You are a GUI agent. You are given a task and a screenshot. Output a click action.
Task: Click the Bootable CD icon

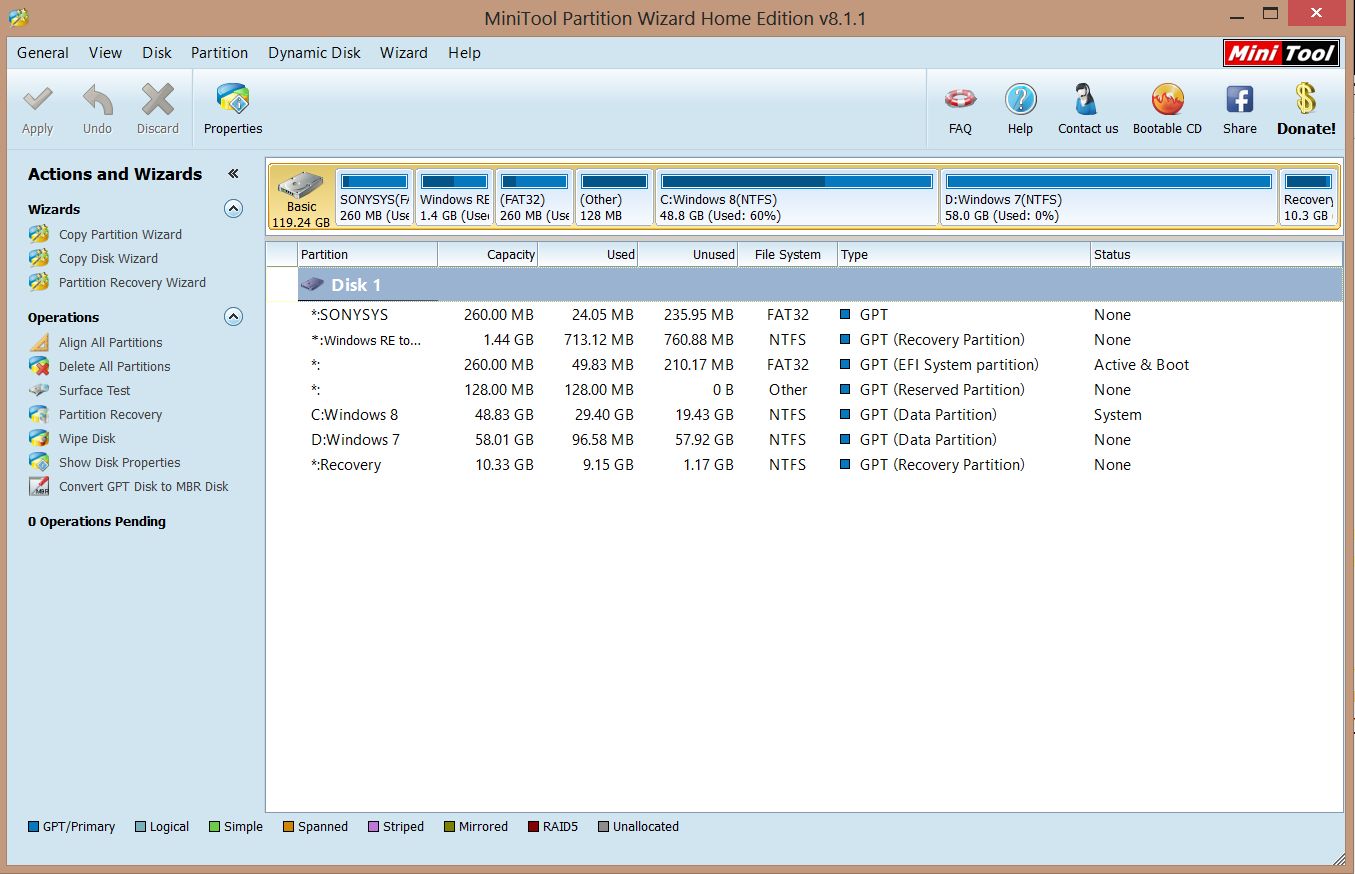click(1167, 101)
